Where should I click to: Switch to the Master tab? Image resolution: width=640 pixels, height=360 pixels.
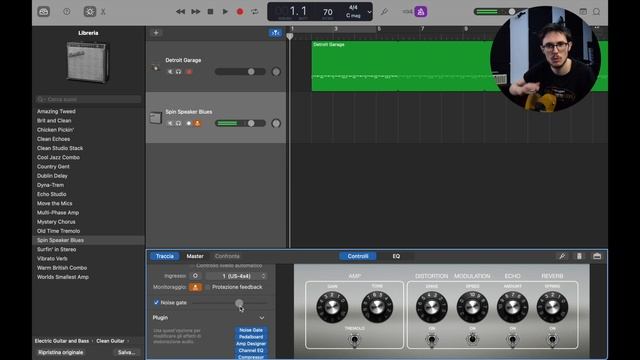click(195, 256)
